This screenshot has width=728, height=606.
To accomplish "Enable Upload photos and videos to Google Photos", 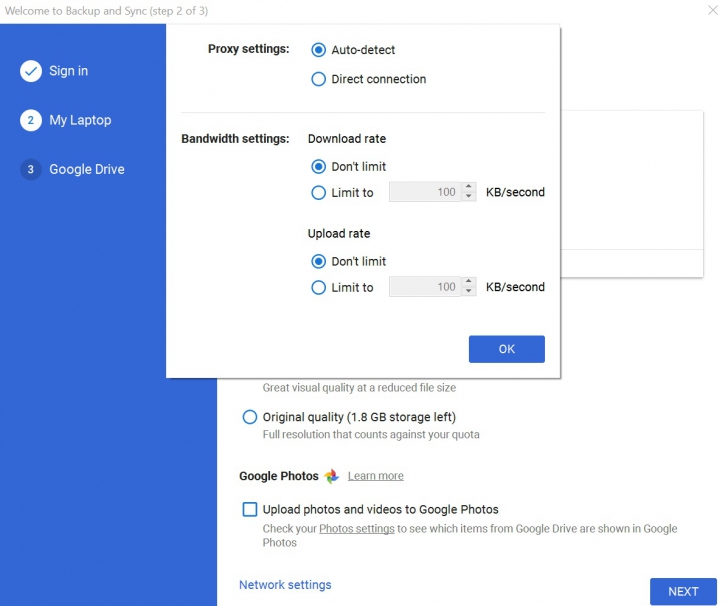I will [x=250, y=509].
